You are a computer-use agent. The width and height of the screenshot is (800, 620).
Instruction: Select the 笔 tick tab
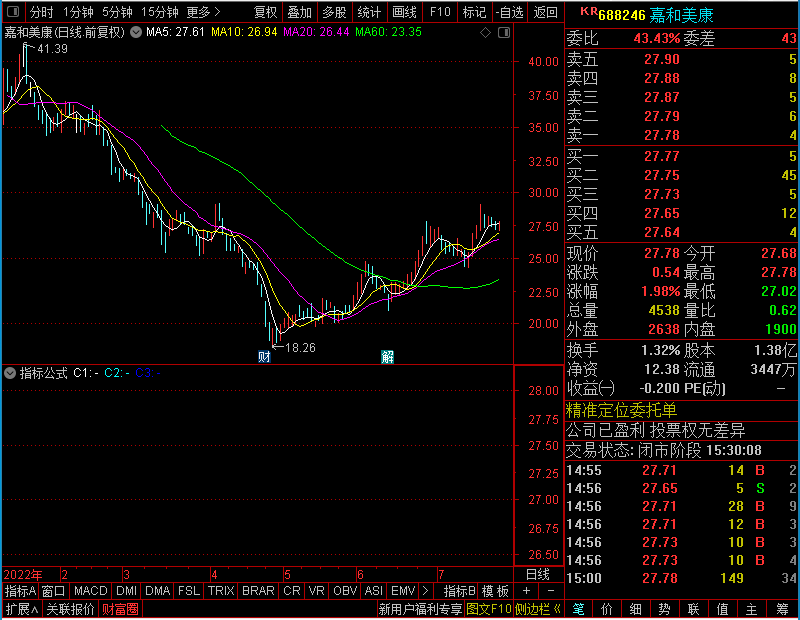click(x=579, y=609)
